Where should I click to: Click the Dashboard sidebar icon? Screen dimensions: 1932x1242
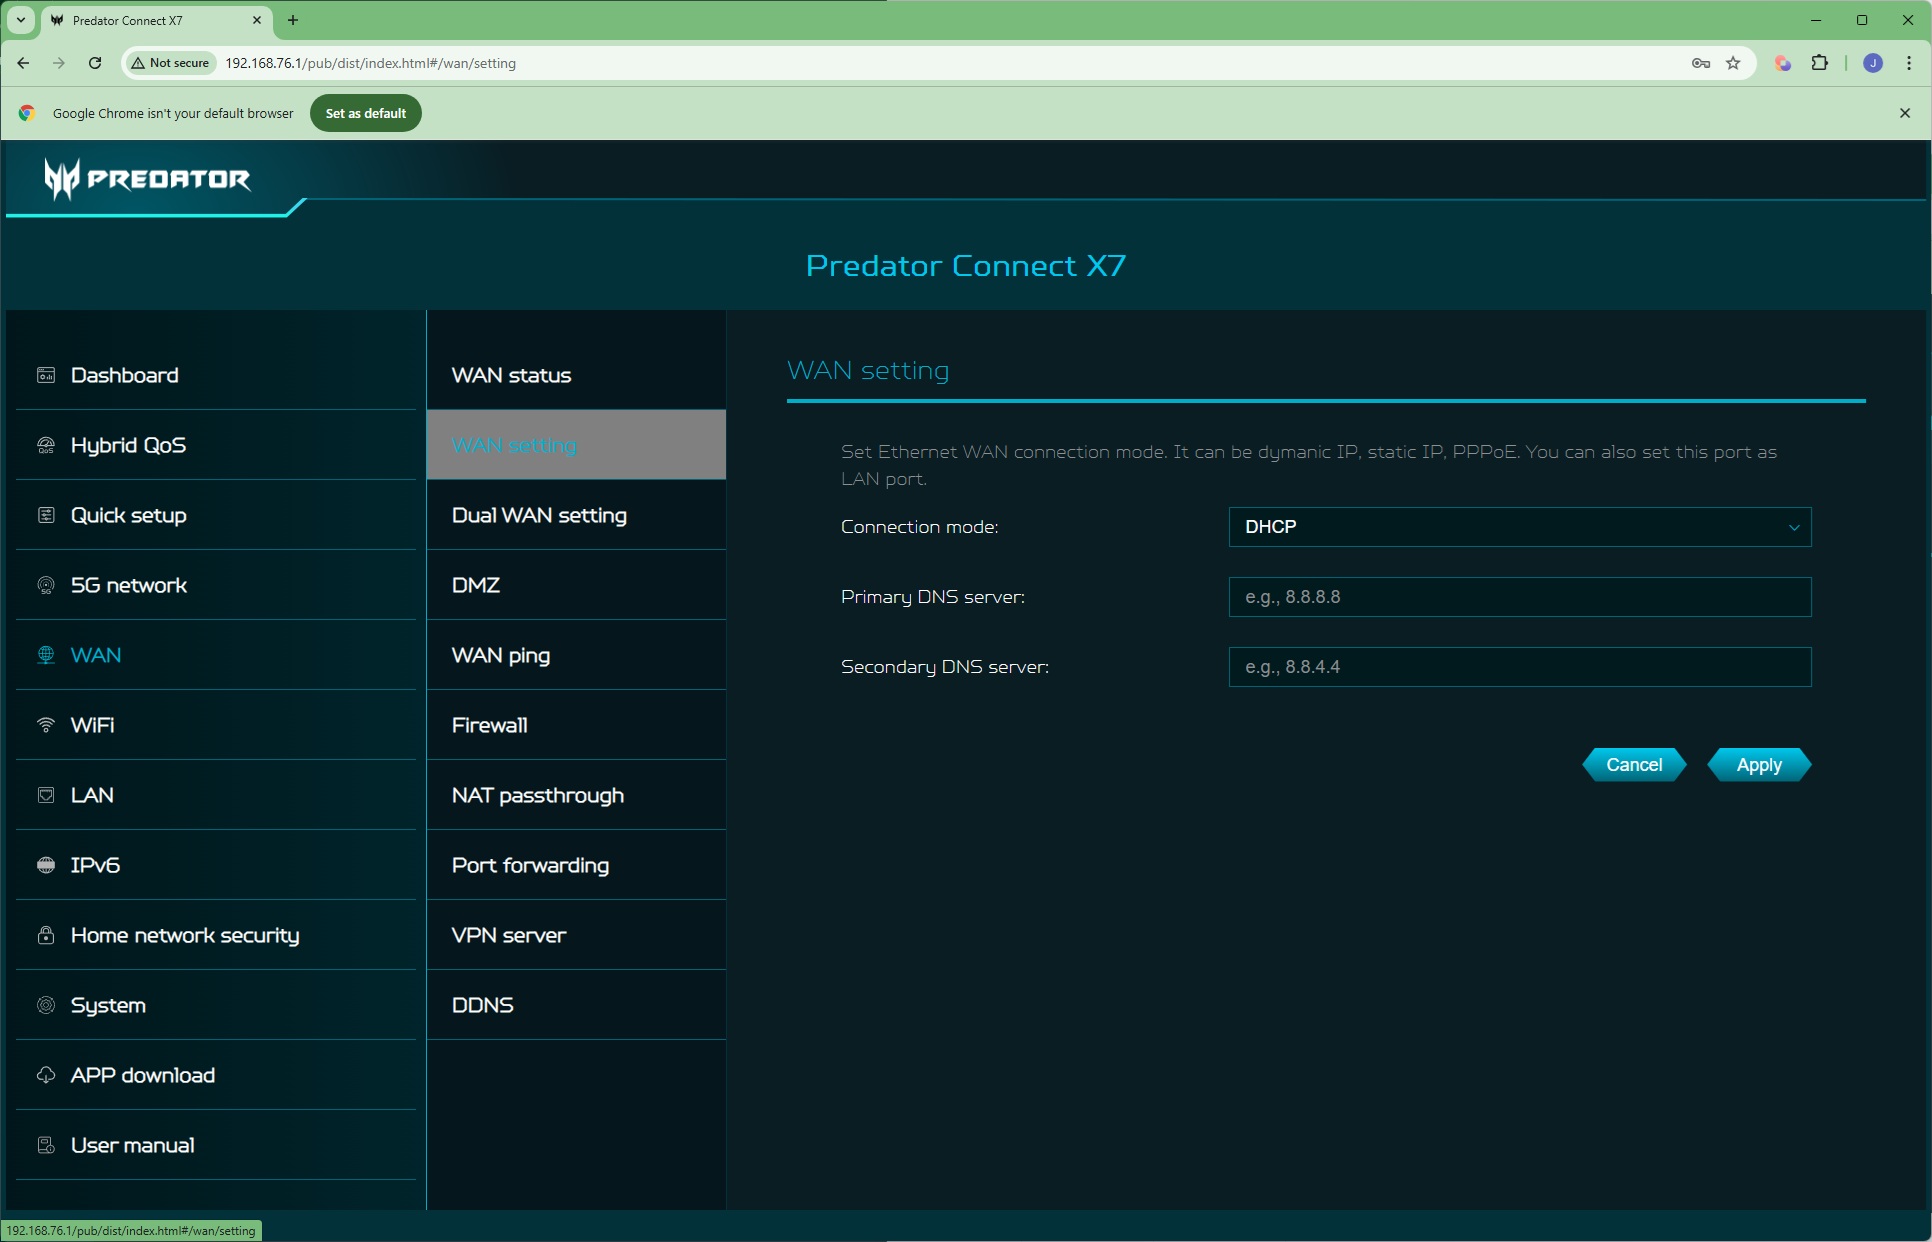coord(46,375)
